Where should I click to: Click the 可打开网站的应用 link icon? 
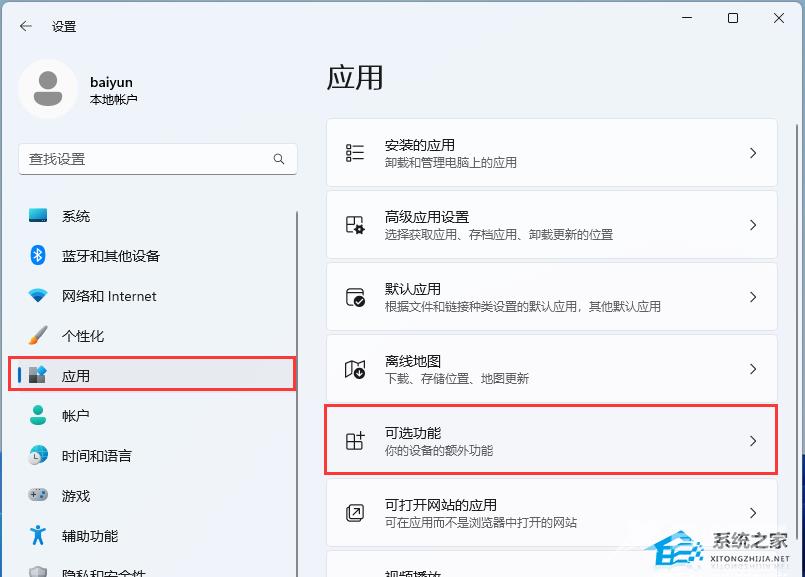click(x=355, y=512)
